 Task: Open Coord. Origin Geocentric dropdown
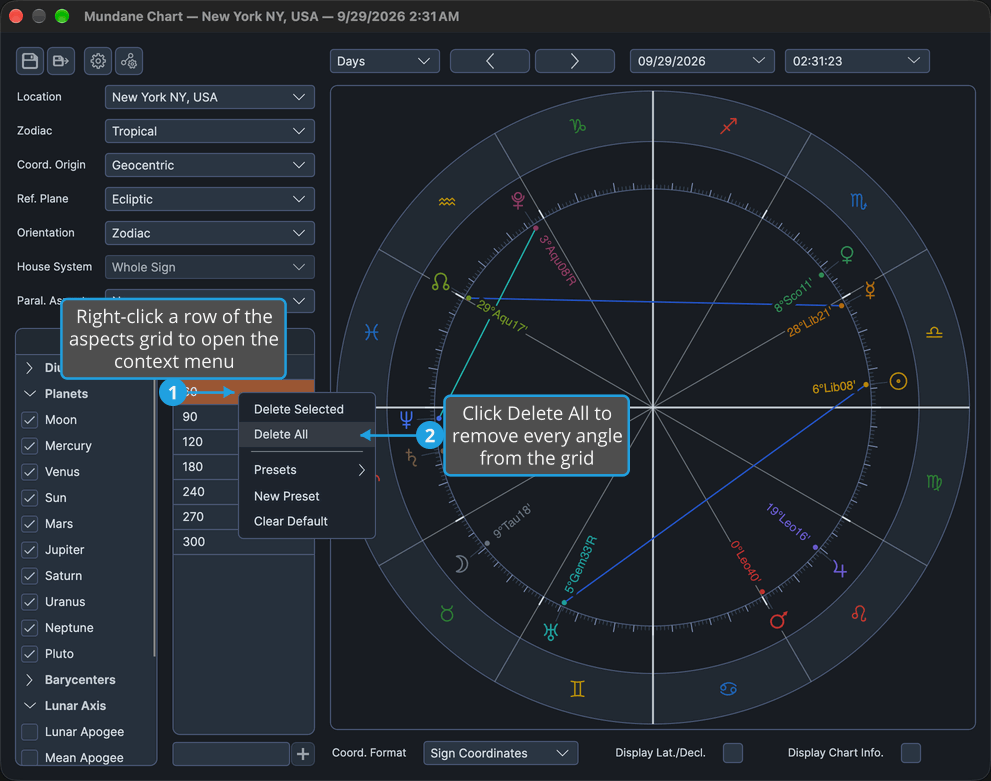[209, 165]
